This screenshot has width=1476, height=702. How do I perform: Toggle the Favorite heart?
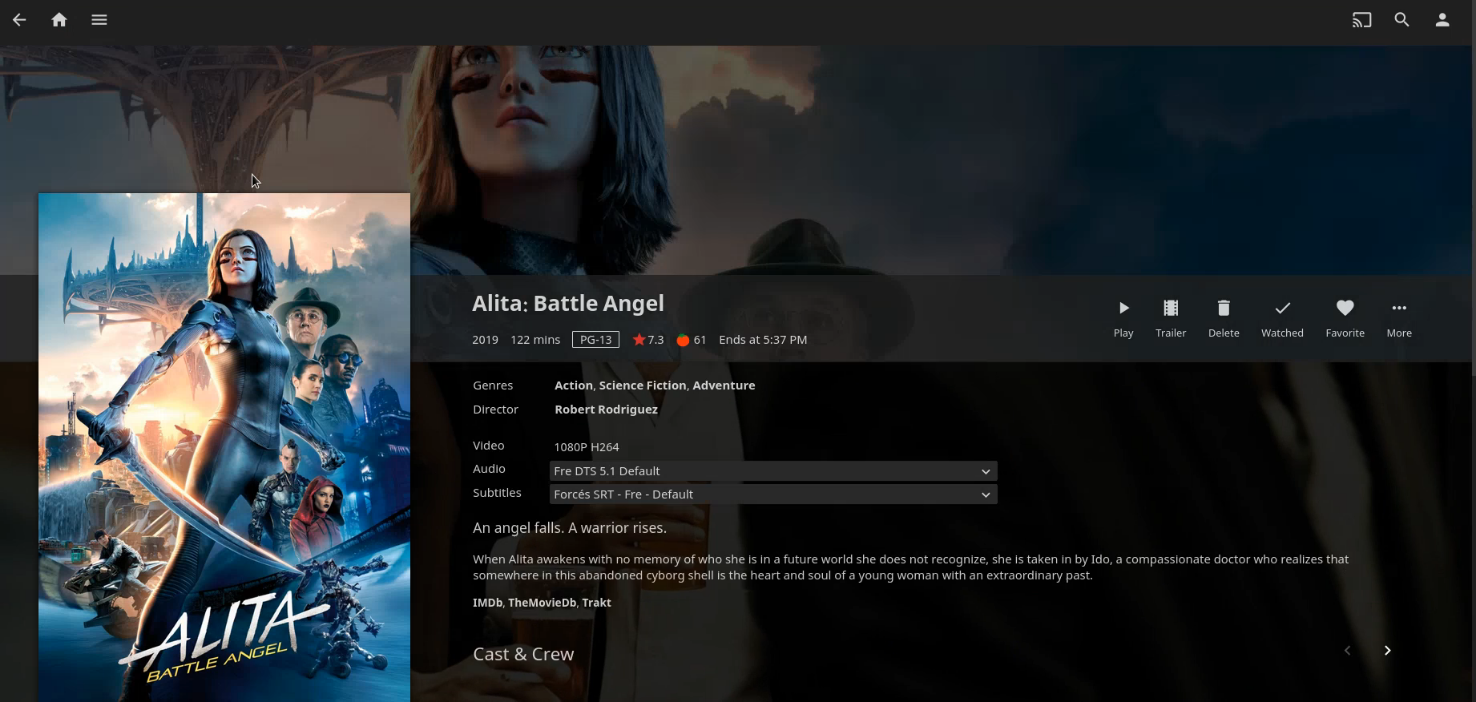tap(1345, 318)
